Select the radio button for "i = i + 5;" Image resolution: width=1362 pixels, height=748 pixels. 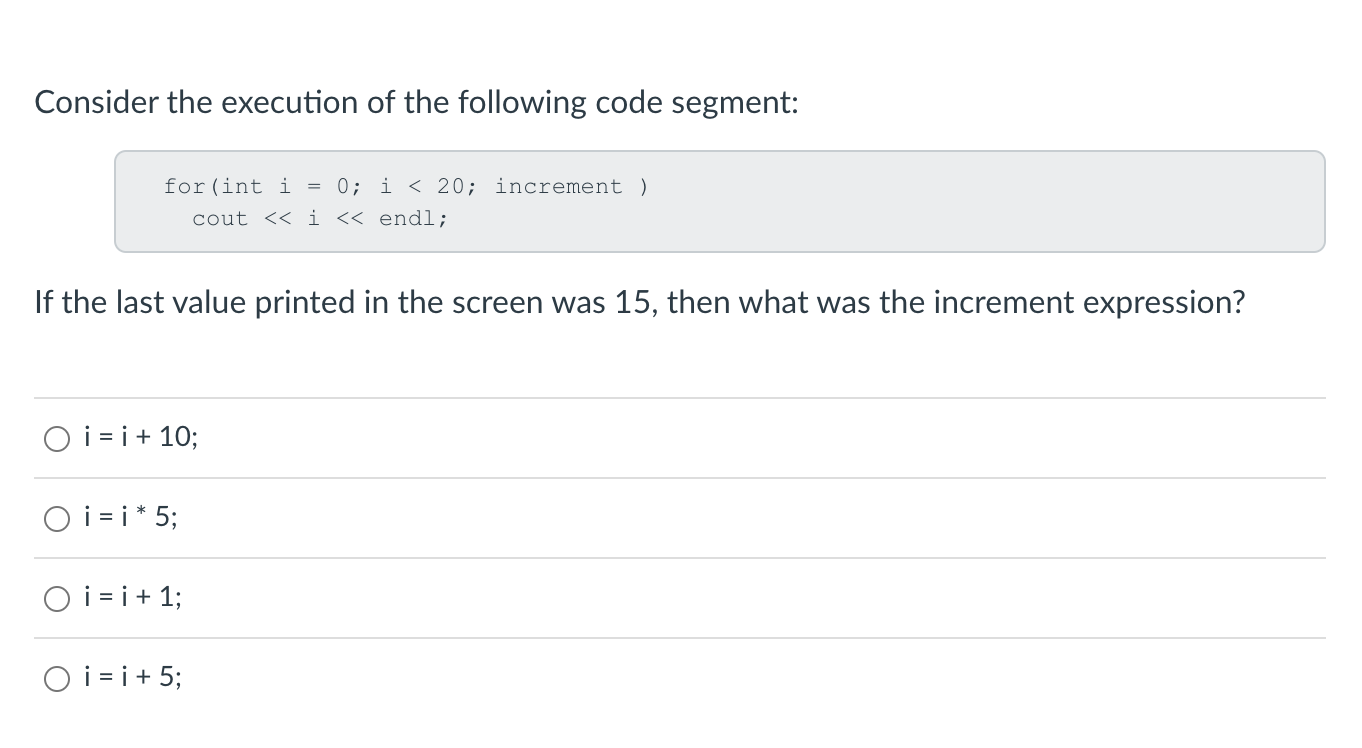point(57,678)
